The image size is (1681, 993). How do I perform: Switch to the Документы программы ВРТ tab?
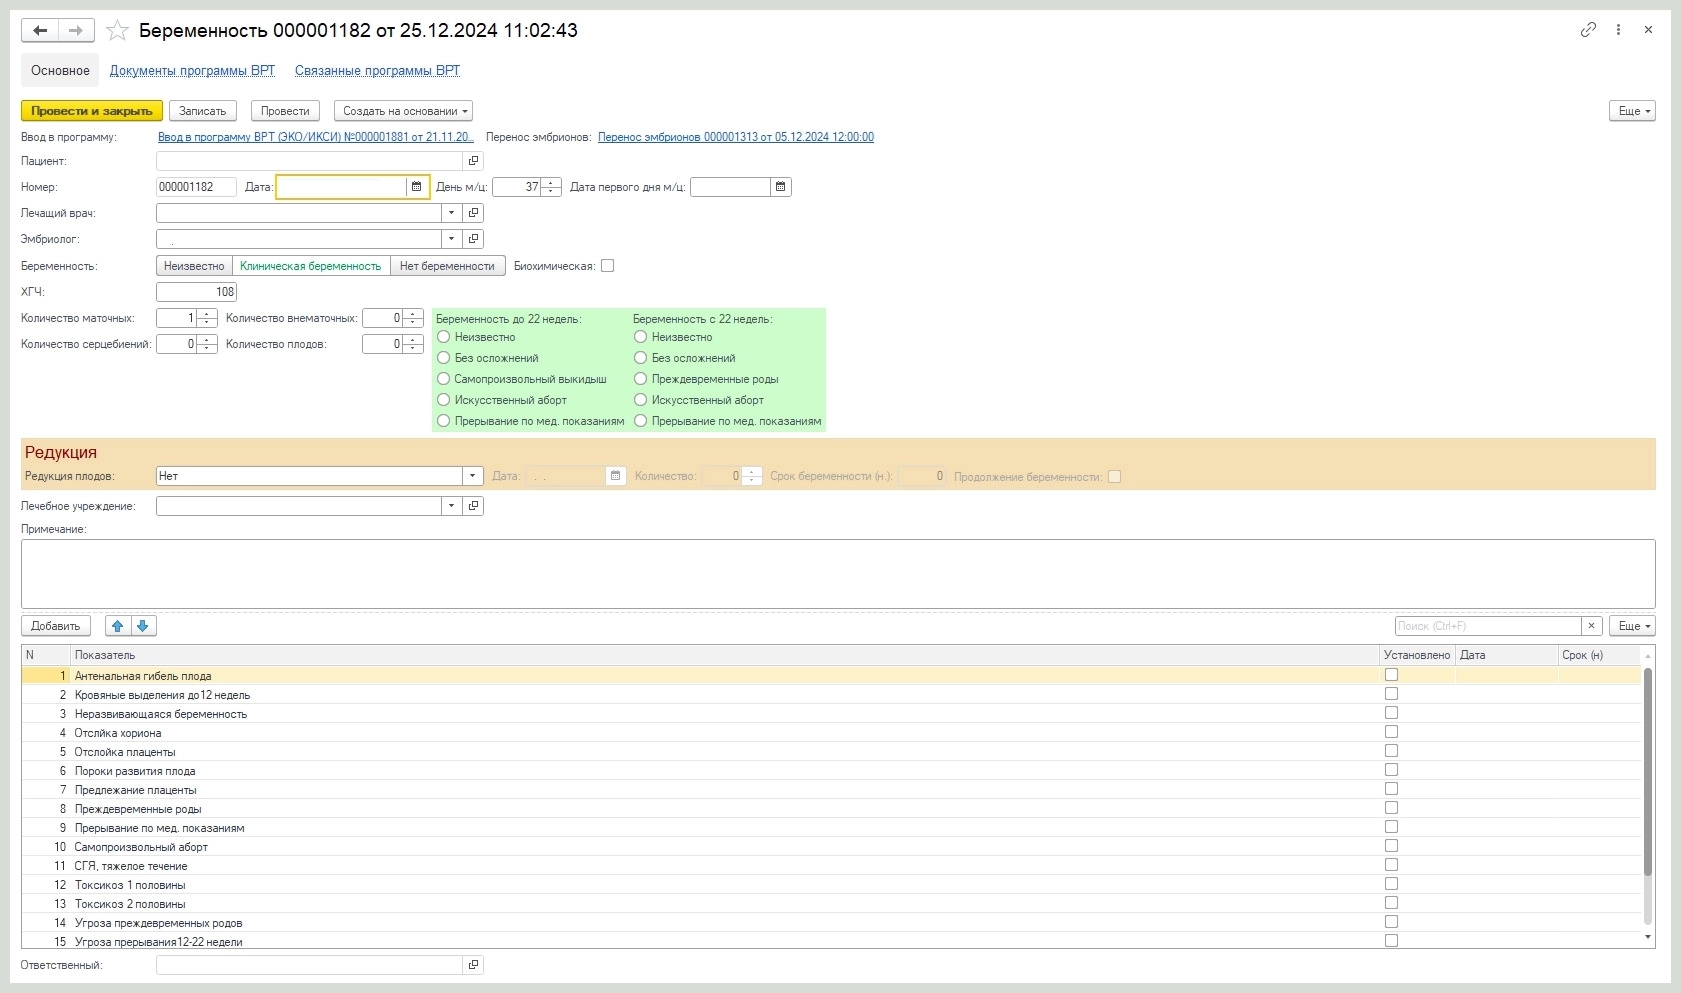[x=192, y=70]
